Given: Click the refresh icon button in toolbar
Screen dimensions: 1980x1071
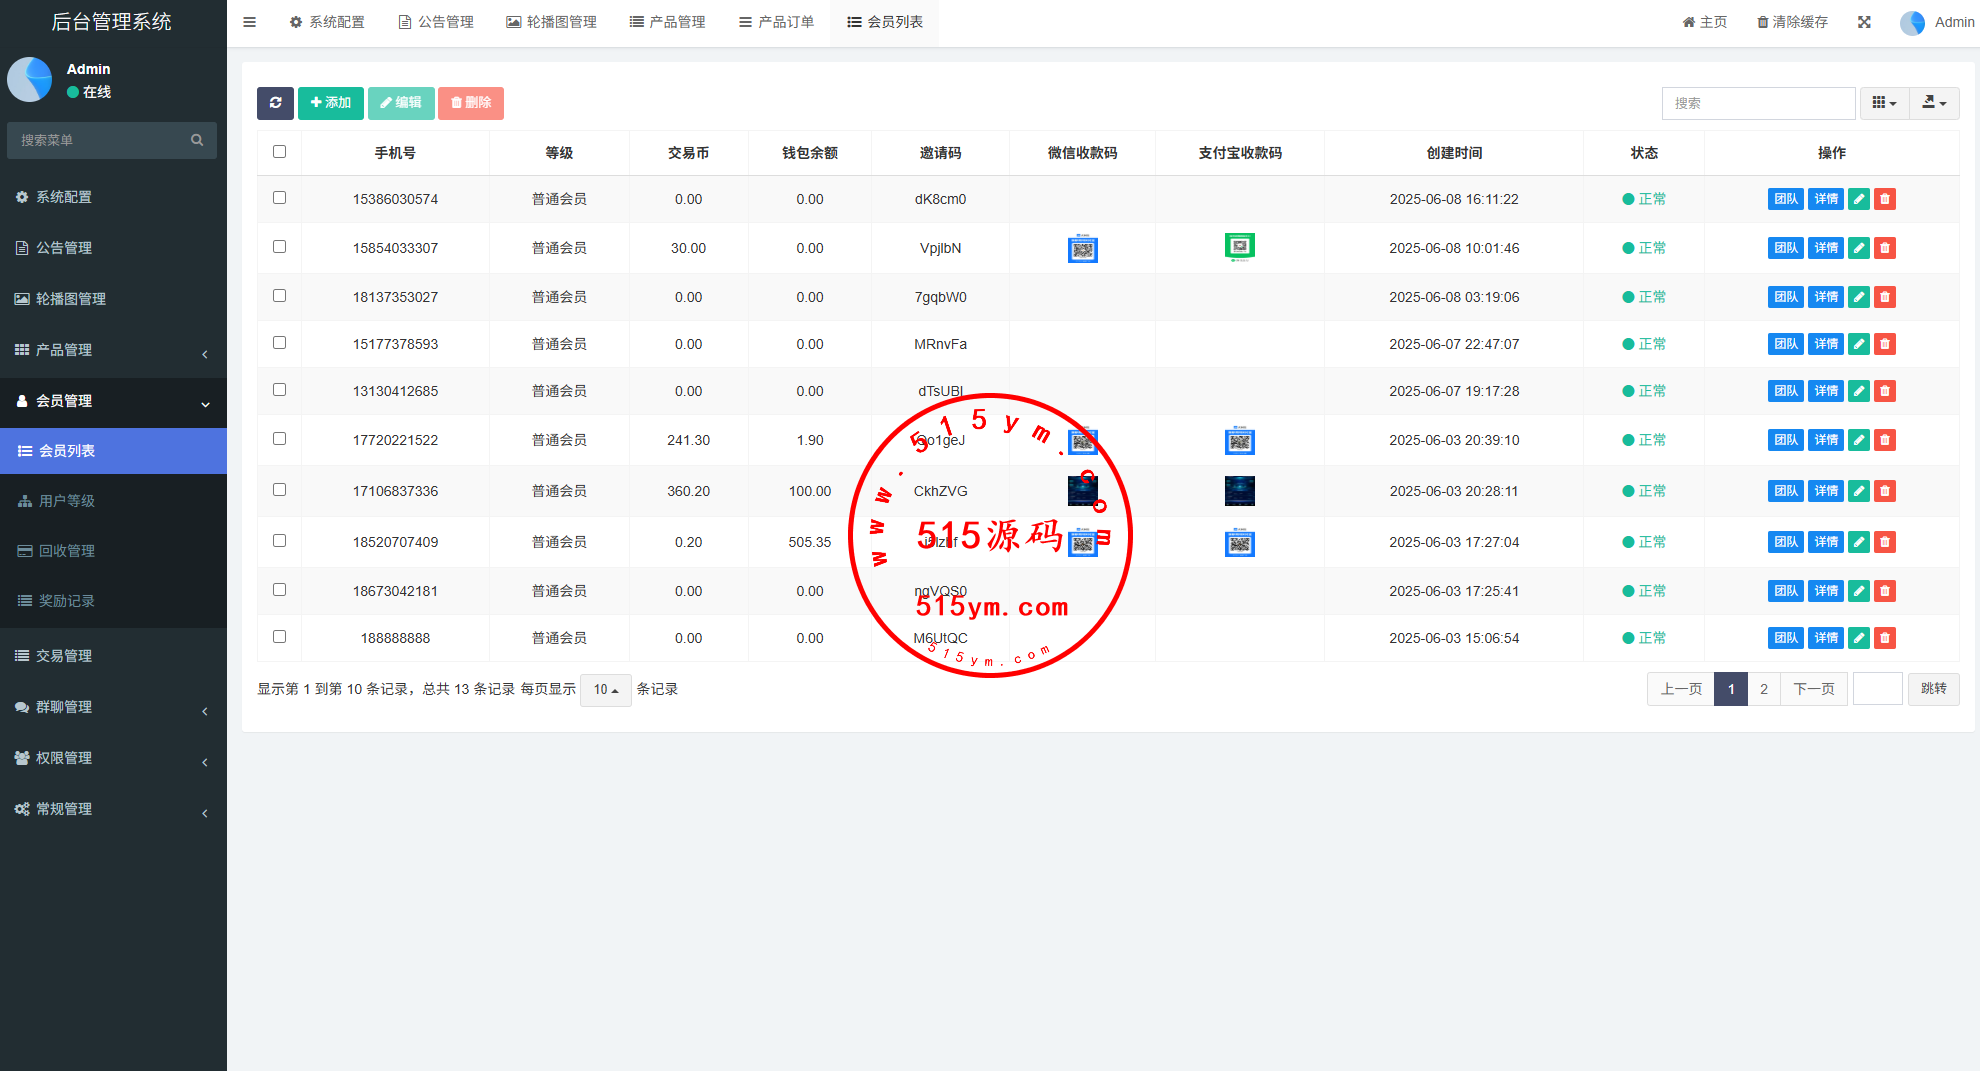Looking at the screenshot, I should point(275,103).
